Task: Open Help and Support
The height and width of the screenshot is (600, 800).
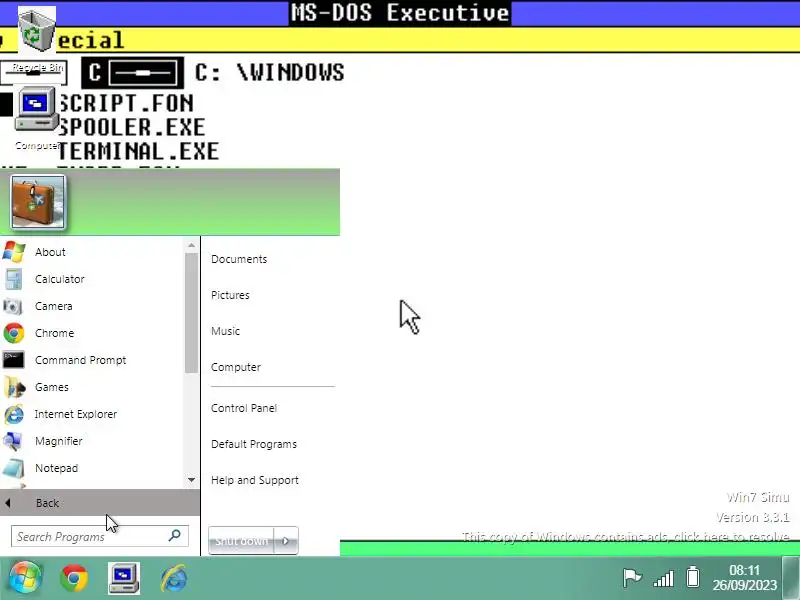Action: [x=255, y=481]
